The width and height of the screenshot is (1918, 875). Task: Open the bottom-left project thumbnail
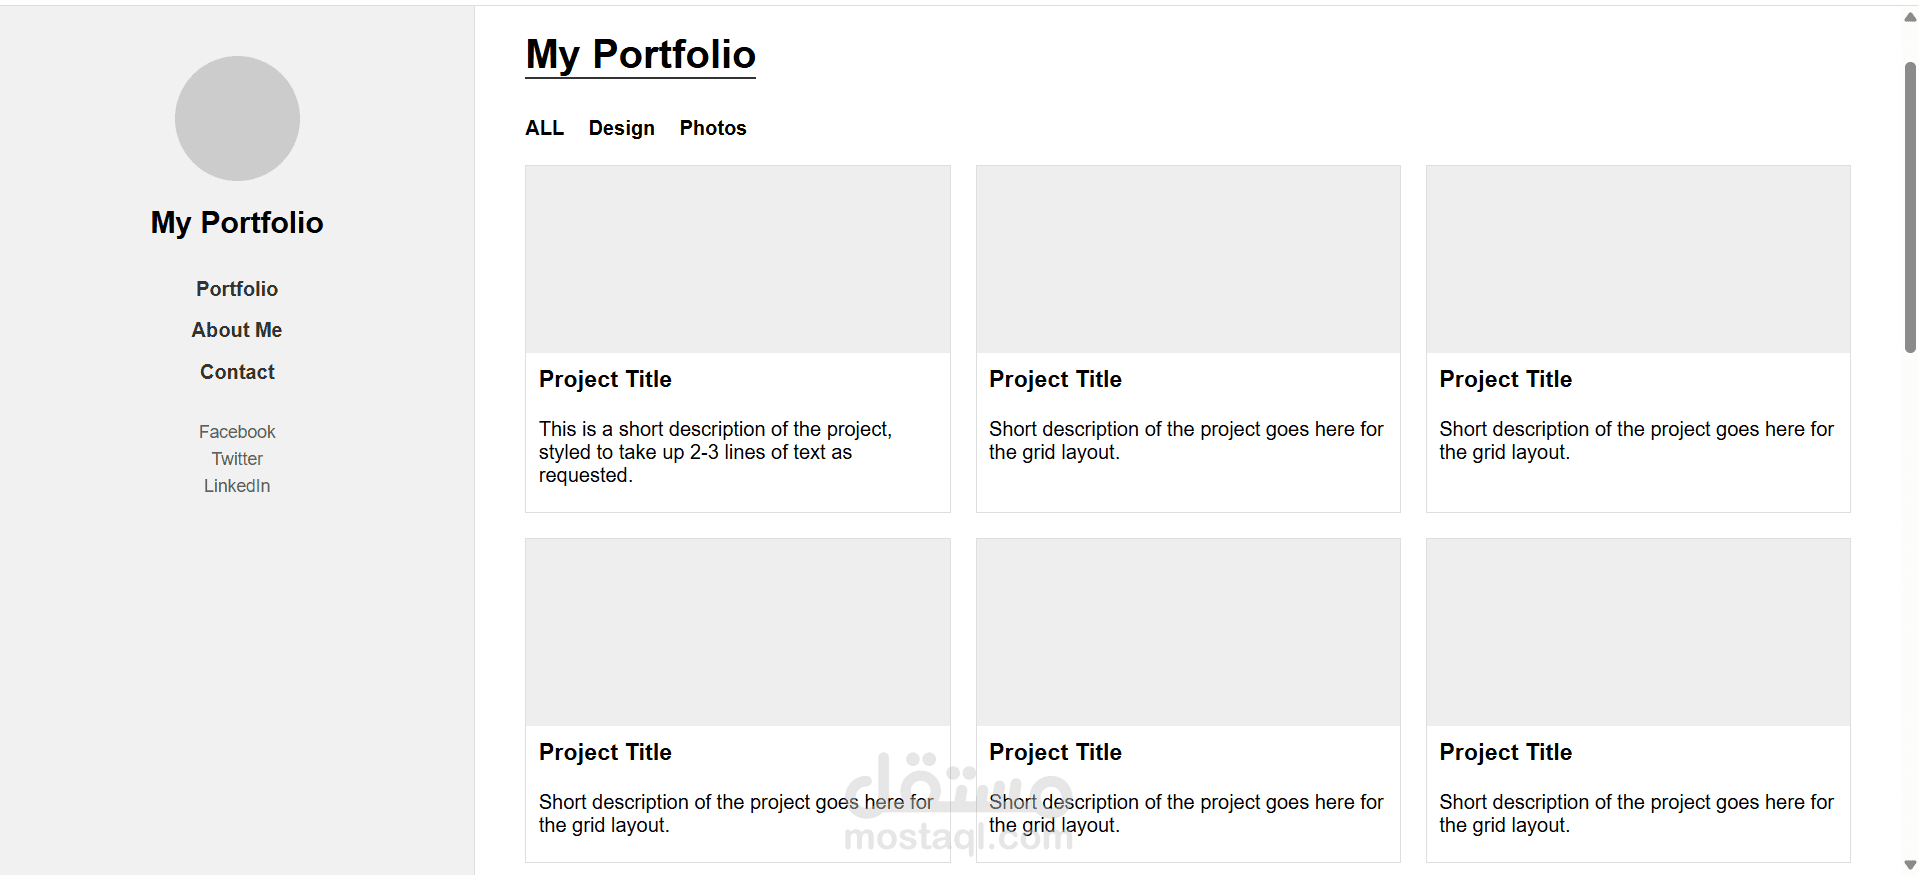(737, 632)
